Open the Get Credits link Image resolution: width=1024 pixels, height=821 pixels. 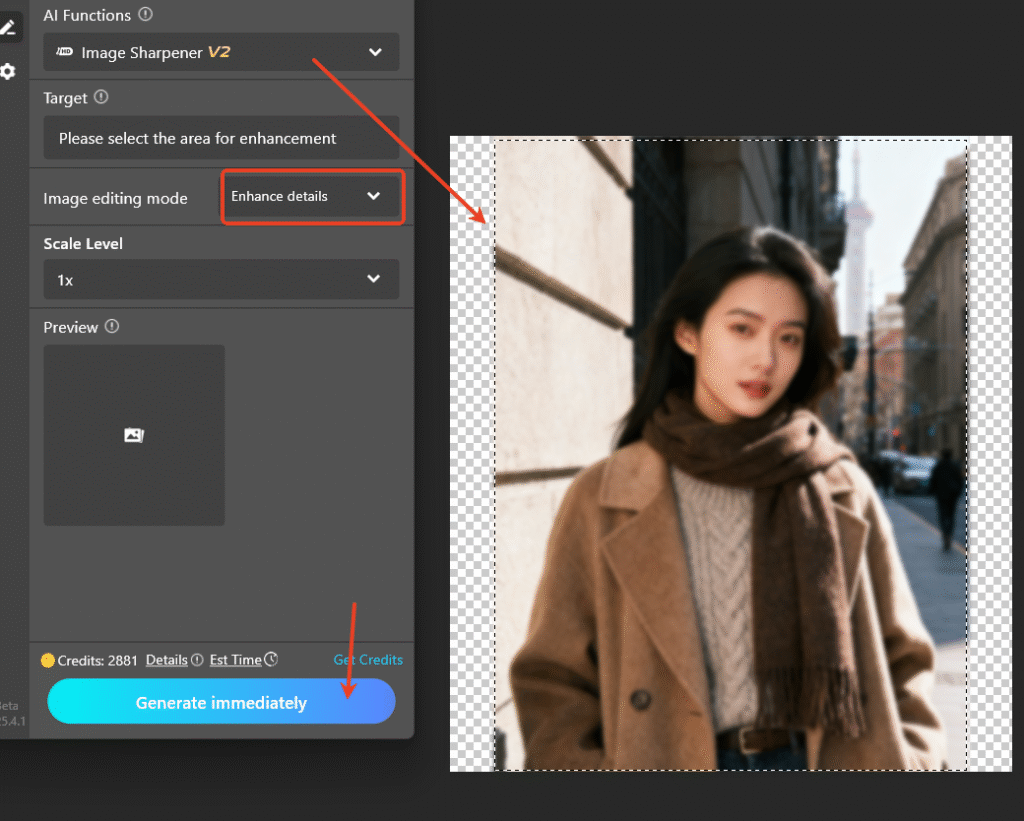click(368, 660)
